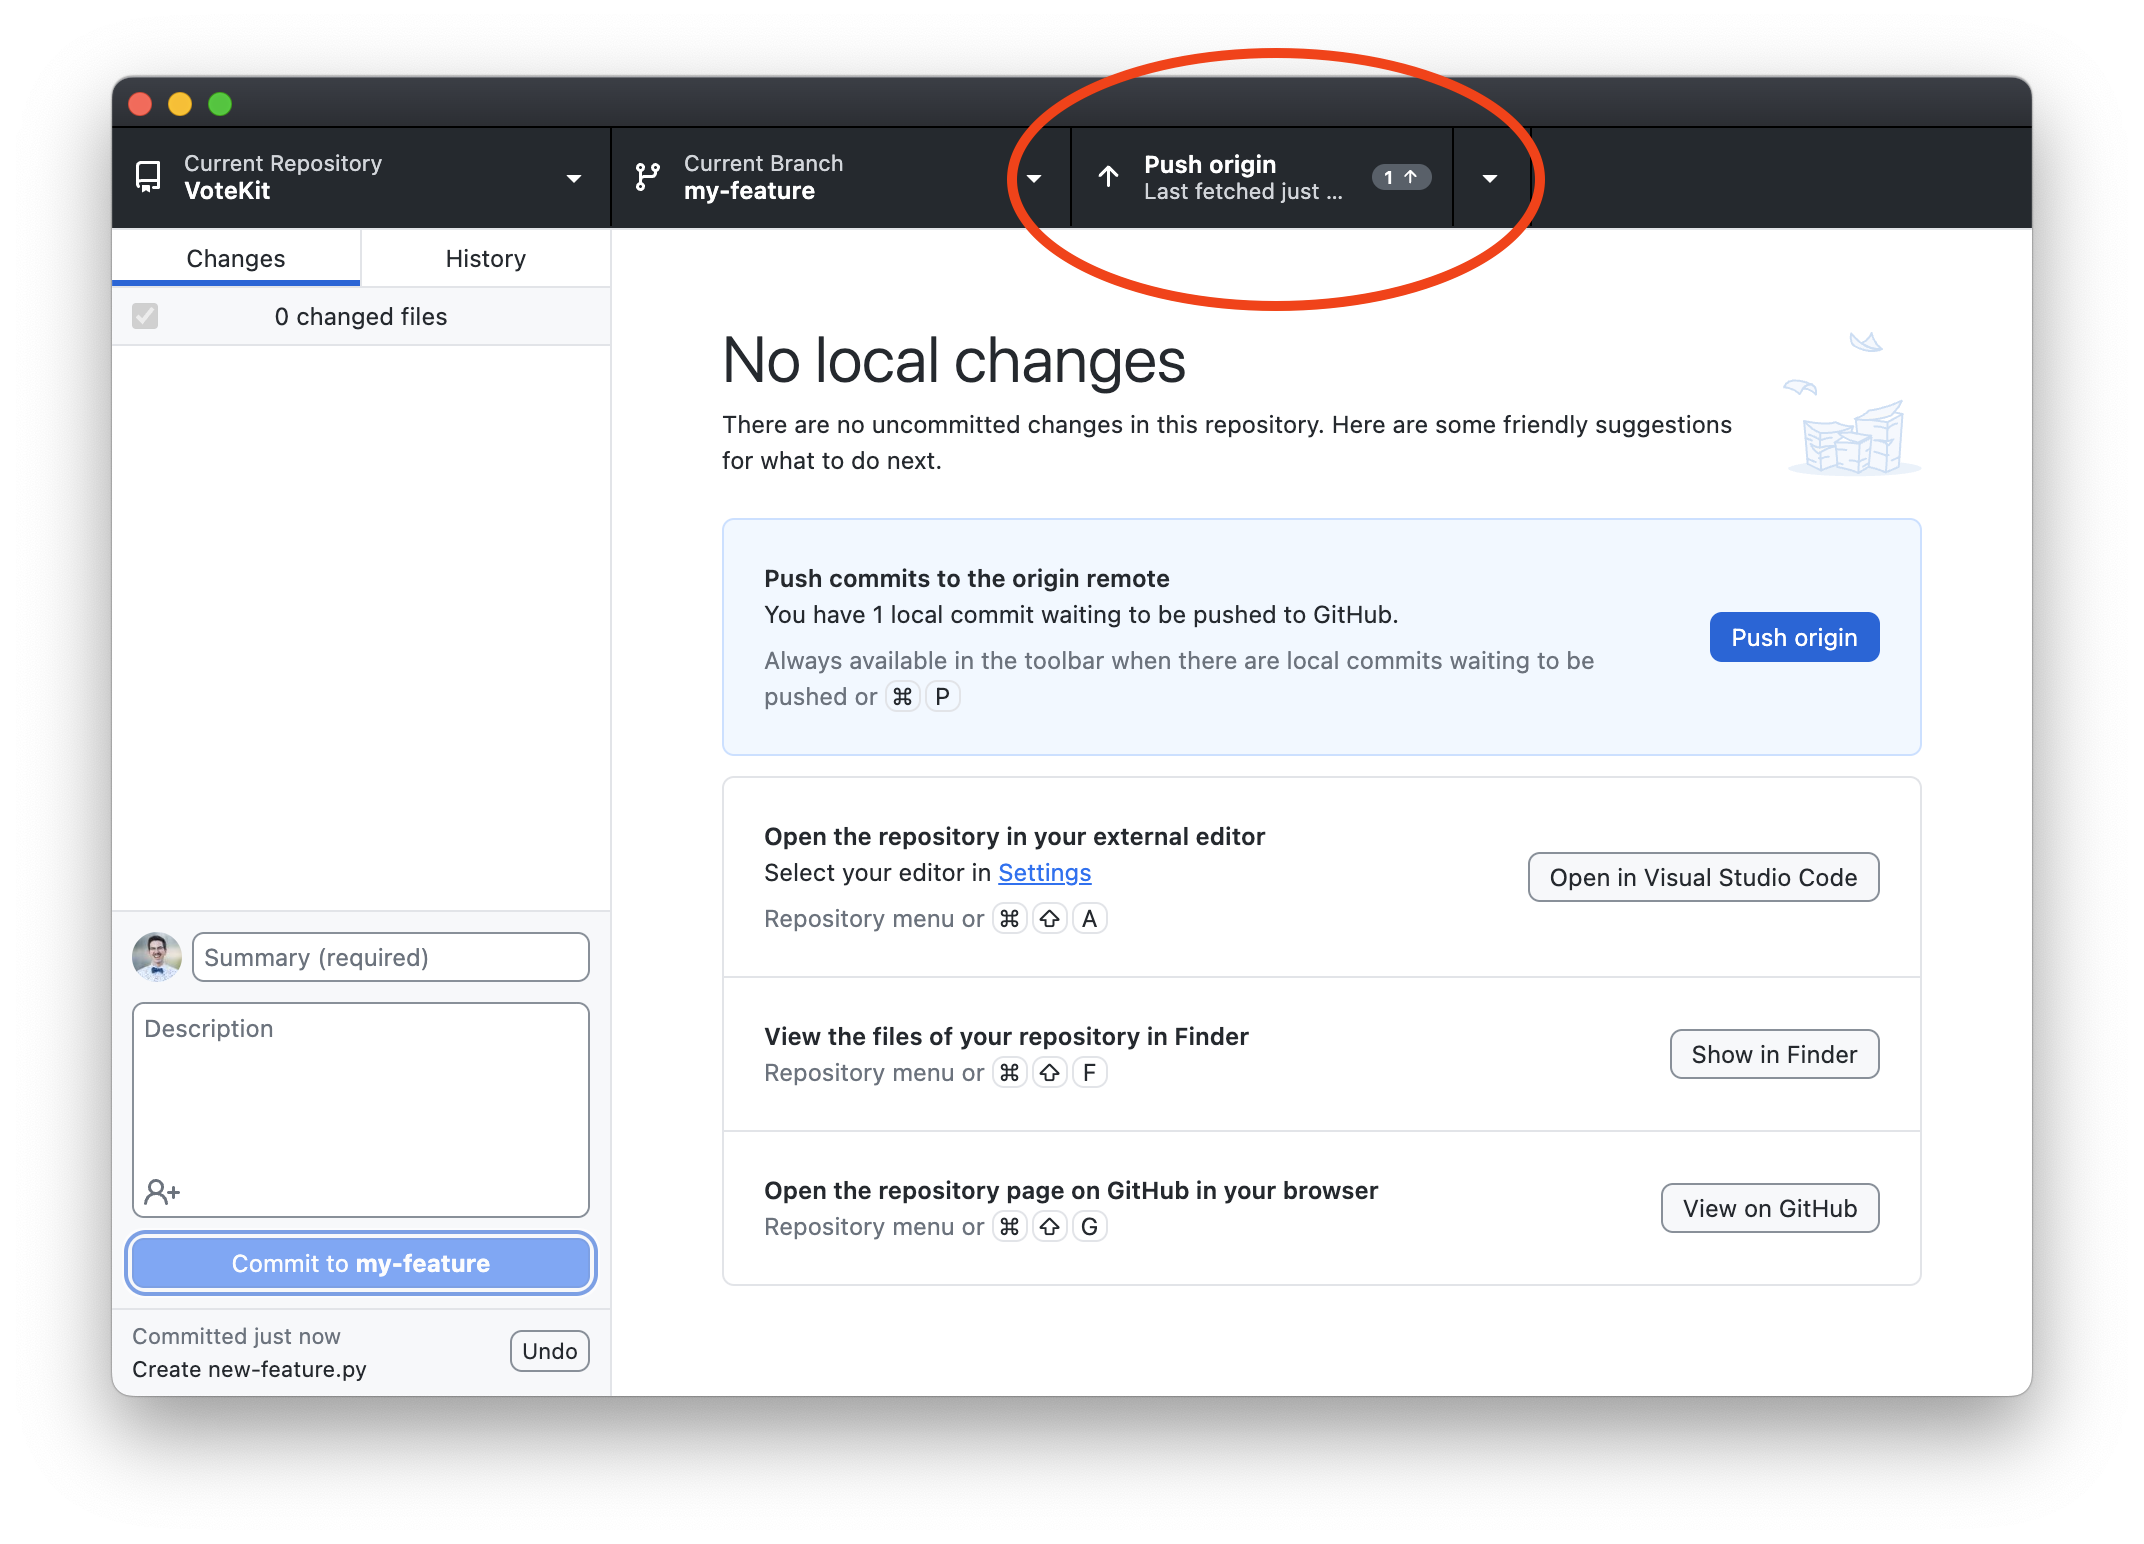
Task: Click the 1 commit ahead badge
Action: (1401, 177)
